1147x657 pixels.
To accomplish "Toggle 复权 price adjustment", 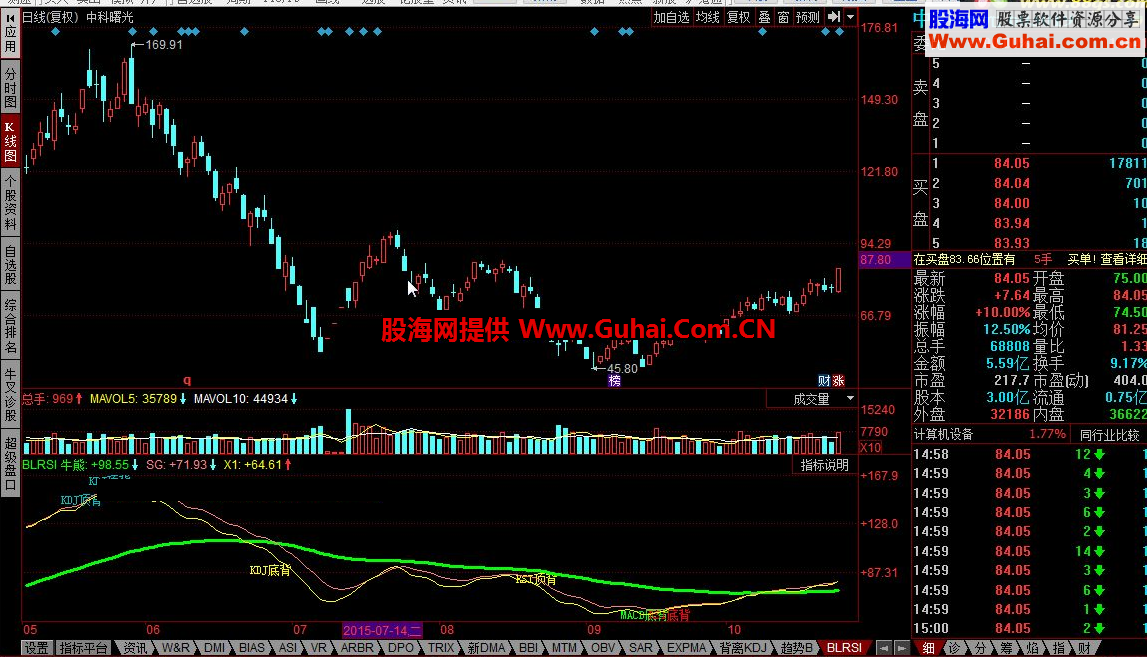I will 739,18.
